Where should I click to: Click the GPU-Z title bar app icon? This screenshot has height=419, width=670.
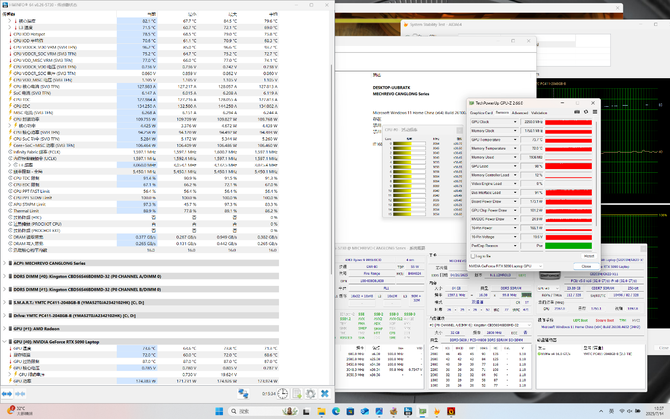[x=471, y=104]
